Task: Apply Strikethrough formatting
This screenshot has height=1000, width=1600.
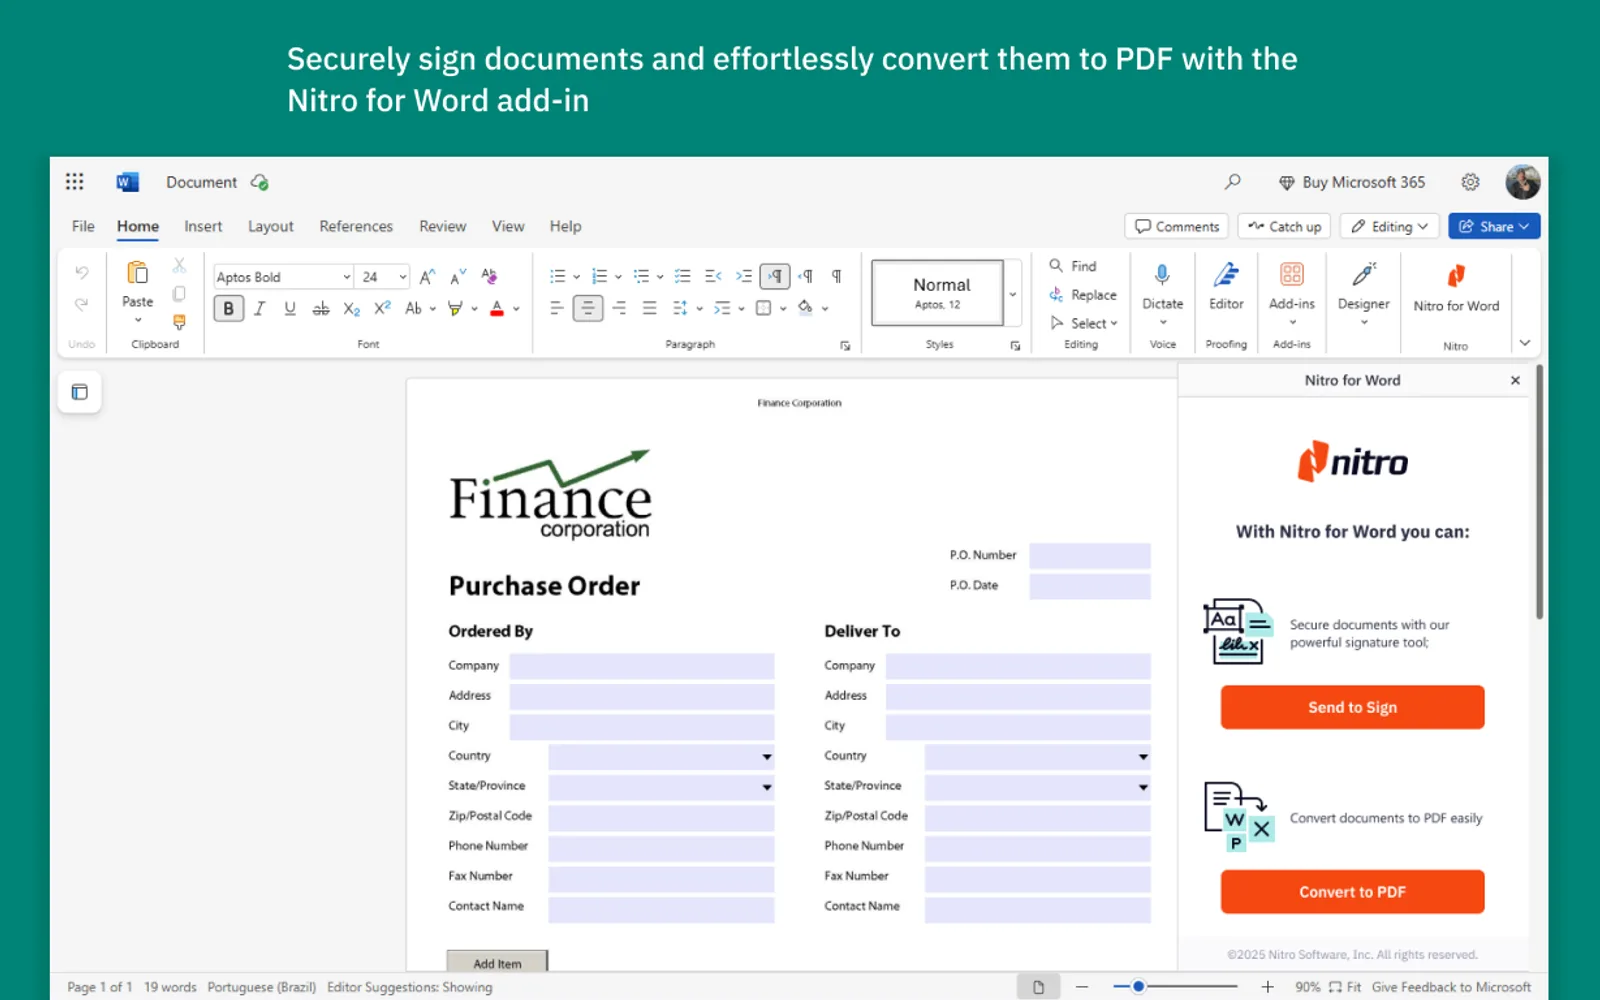Action: [x=321, y=309]
